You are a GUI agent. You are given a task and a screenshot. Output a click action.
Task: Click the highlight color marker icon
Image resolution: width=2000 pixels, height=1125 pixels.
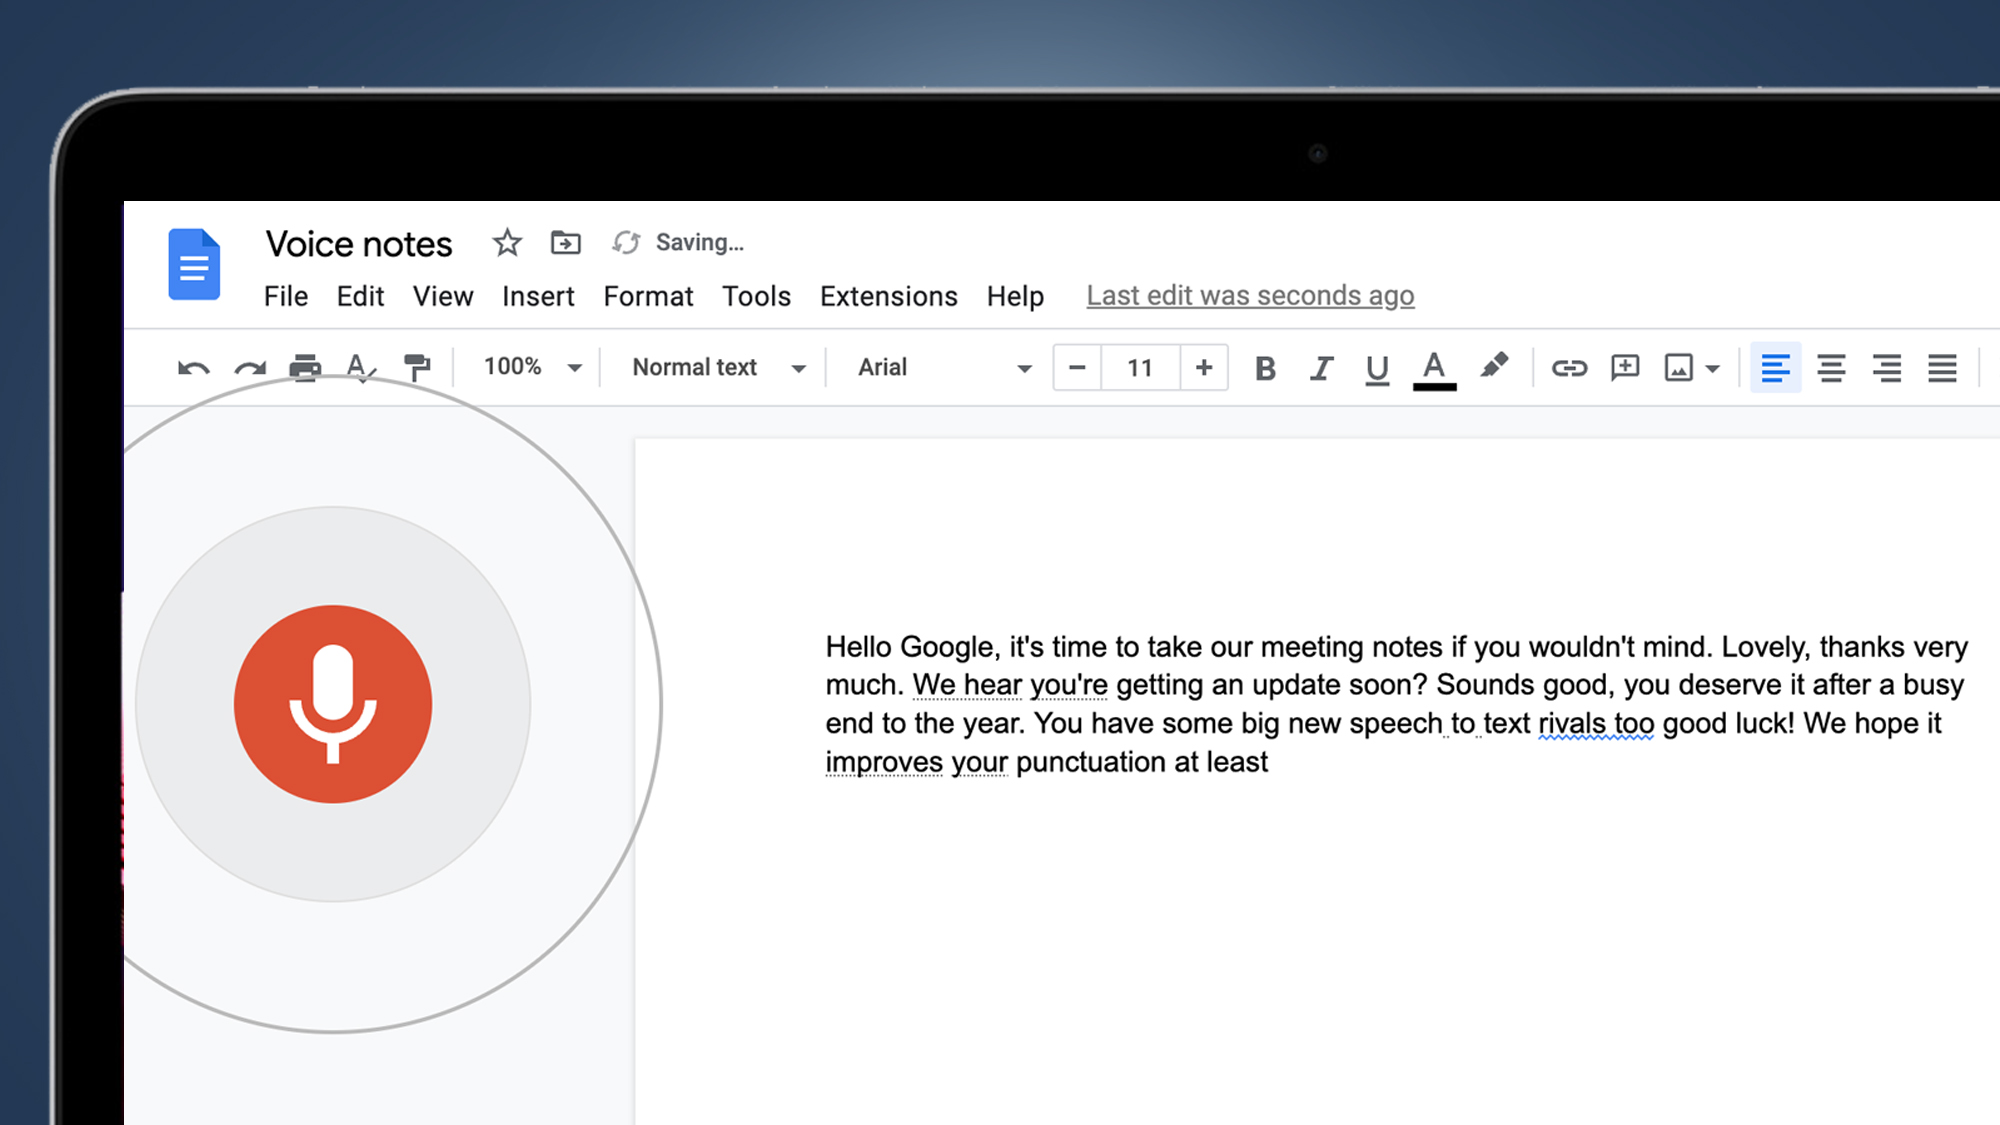point(1494,366)
